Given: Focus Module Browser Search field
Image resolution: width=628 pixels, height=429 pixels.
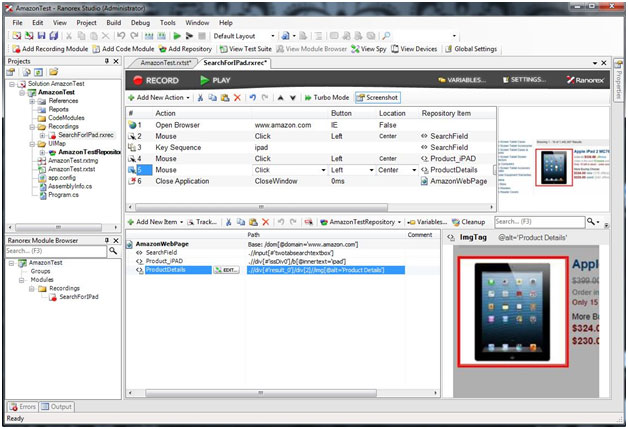Looking at the screenshot, I should (x=56, y=251).
